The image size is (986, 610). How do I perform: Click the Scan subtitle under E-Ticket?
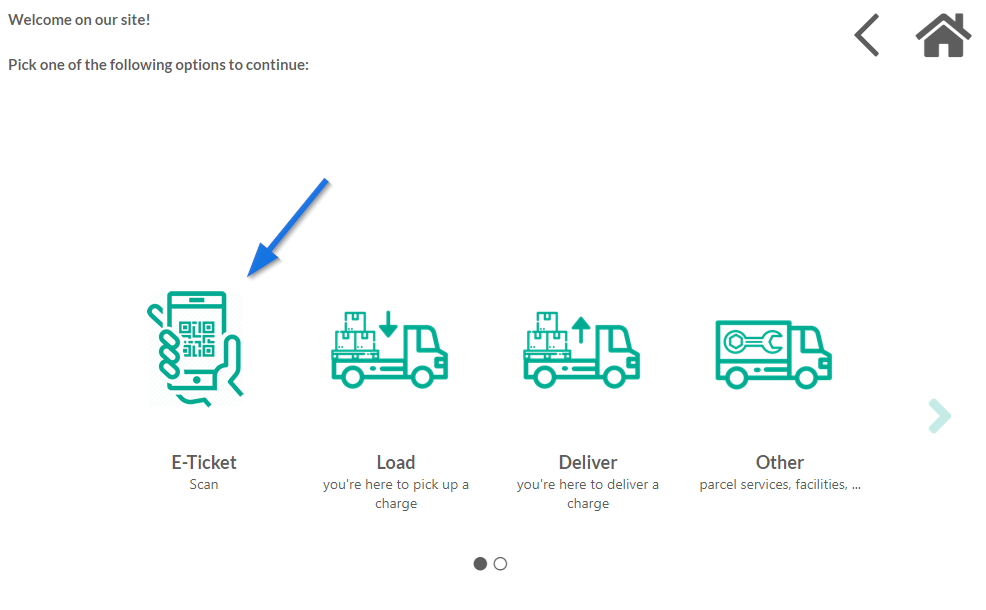[204, 484]
